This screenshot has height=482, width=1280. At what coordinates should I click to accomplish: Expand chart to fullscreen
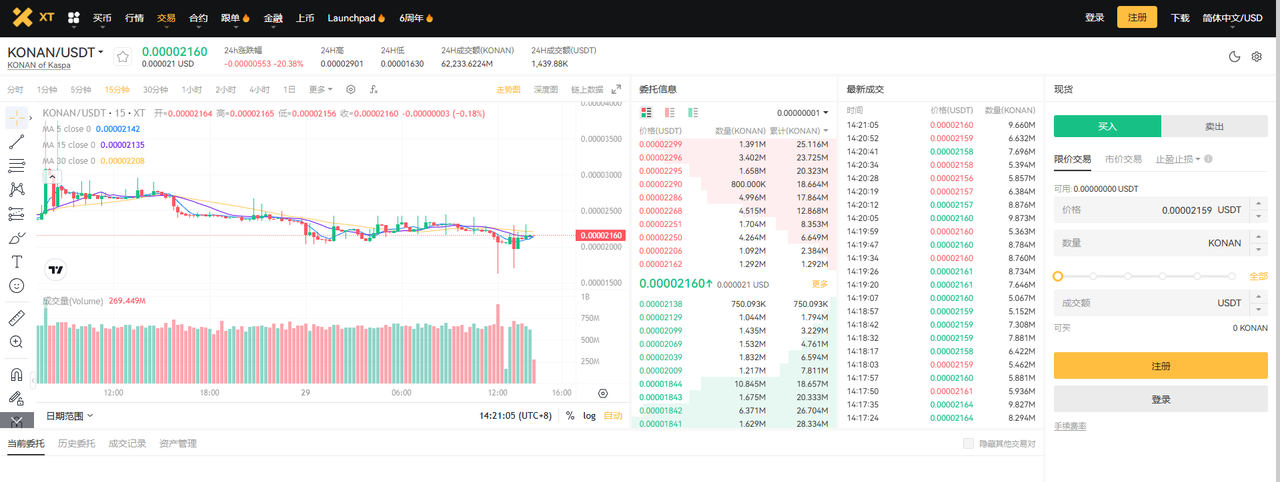(x=617, y=89)
